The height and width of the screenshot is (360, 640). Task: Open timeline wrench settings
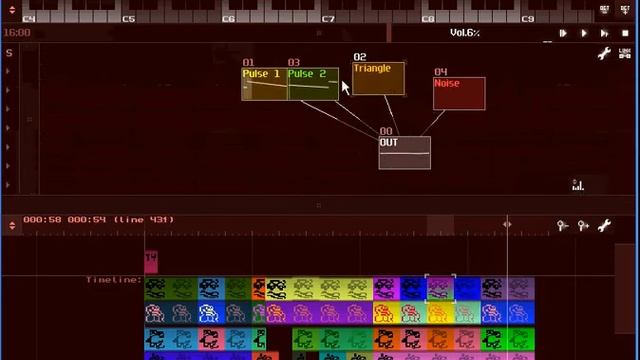tap(604, 225)
